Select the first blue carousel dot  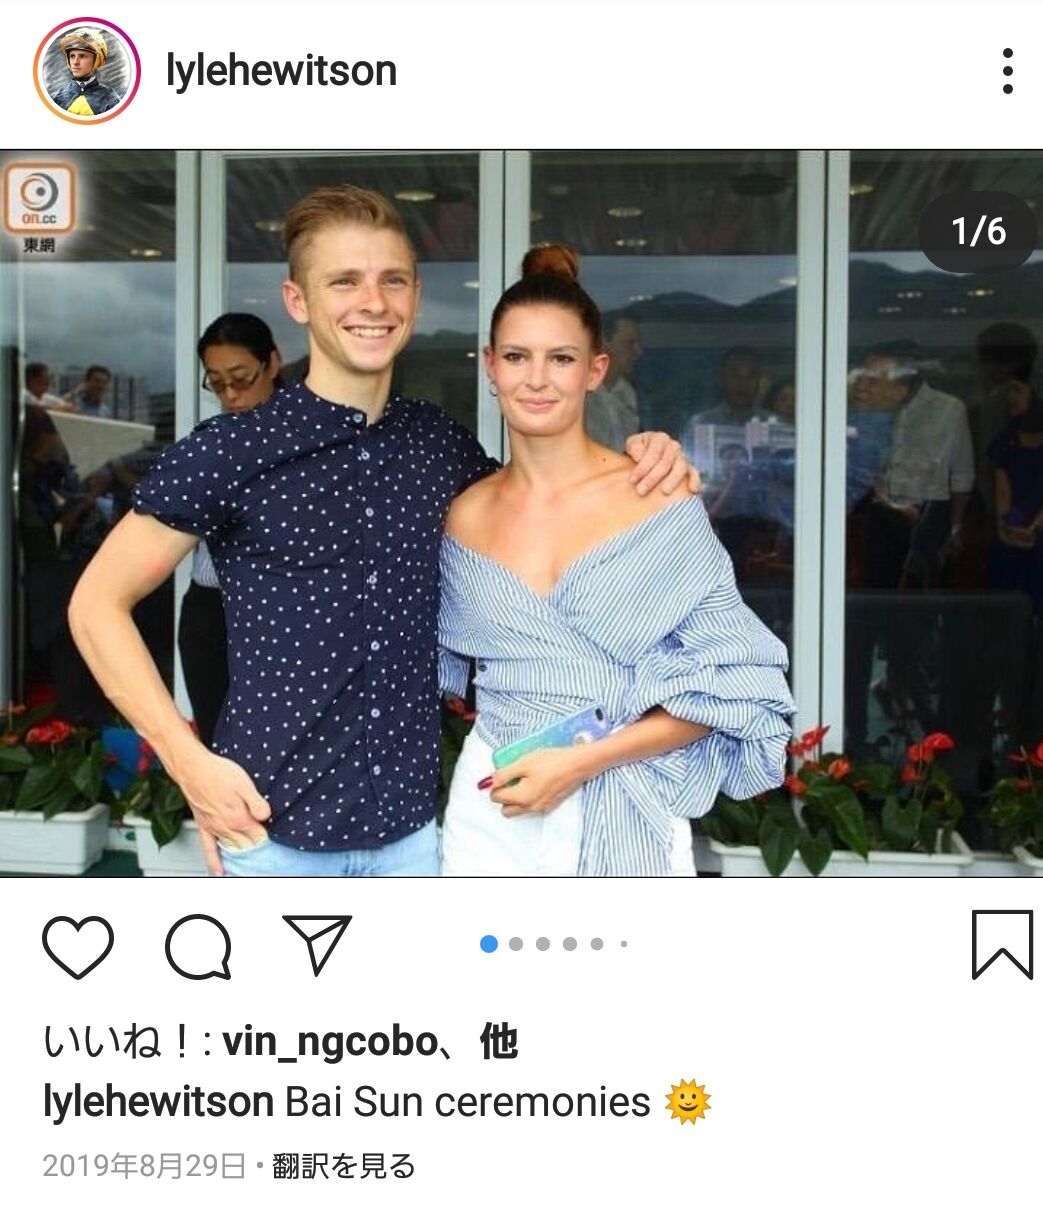[x=489, y=943]
